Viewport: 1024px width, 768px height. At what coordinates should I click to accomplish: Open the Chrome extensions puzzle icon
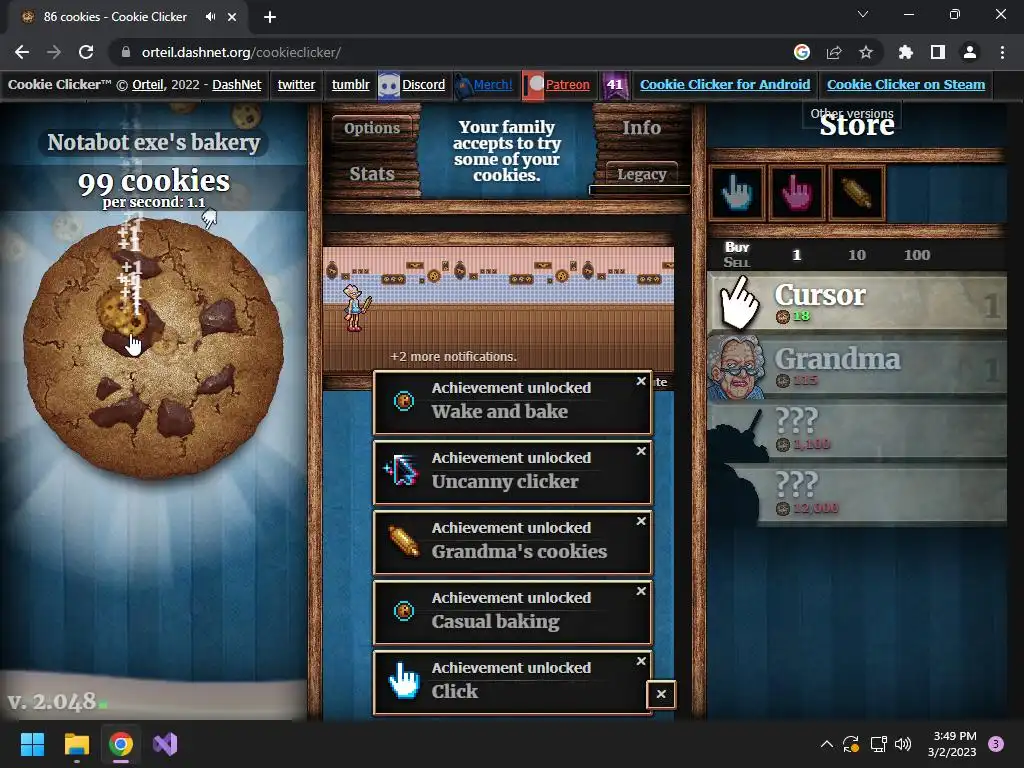pos(905,52)
